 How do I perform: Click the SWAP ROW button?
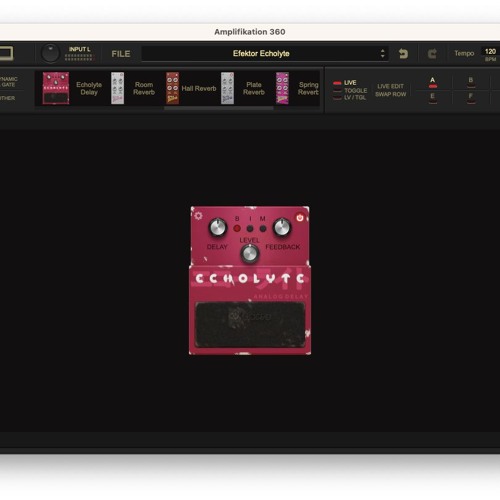391,94
